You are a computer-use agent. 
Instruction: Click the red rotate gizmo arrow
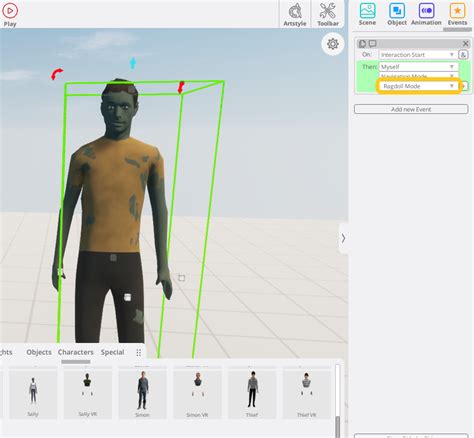pyautogui.click(x=57, y=74)
